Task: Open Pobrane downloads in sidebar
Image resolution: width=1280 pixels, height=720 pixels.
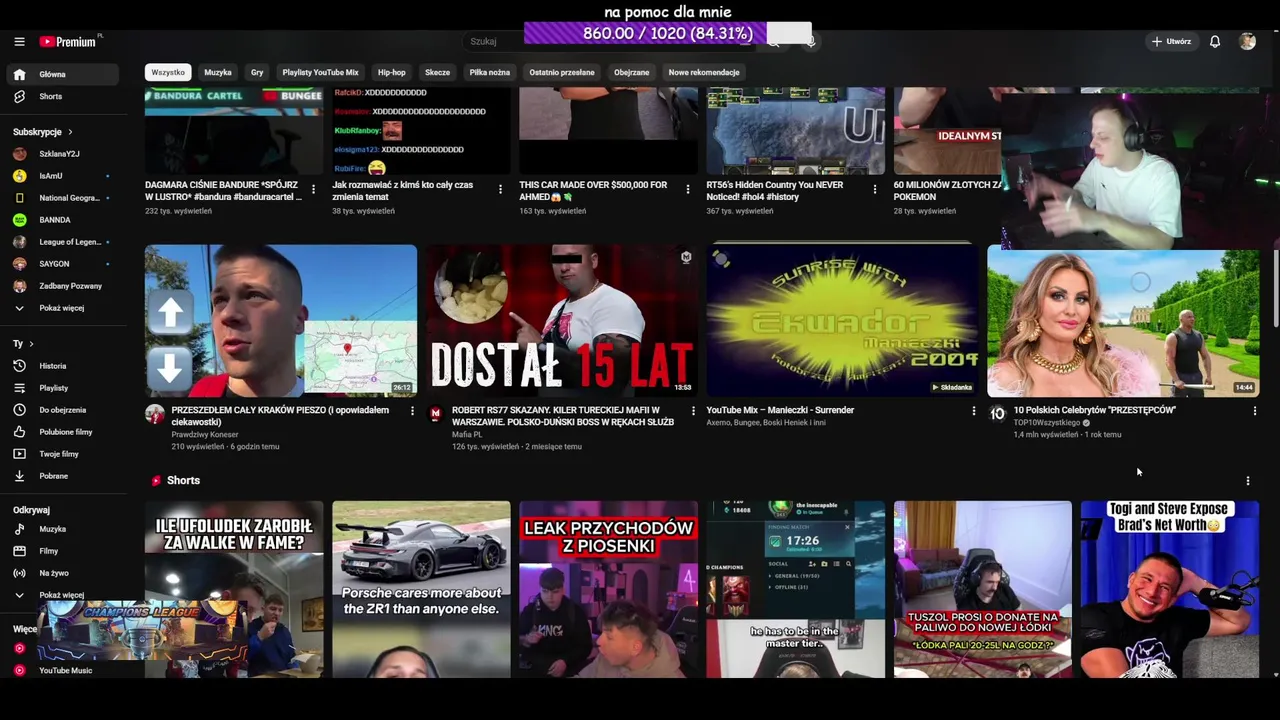Action: (63, 476)
